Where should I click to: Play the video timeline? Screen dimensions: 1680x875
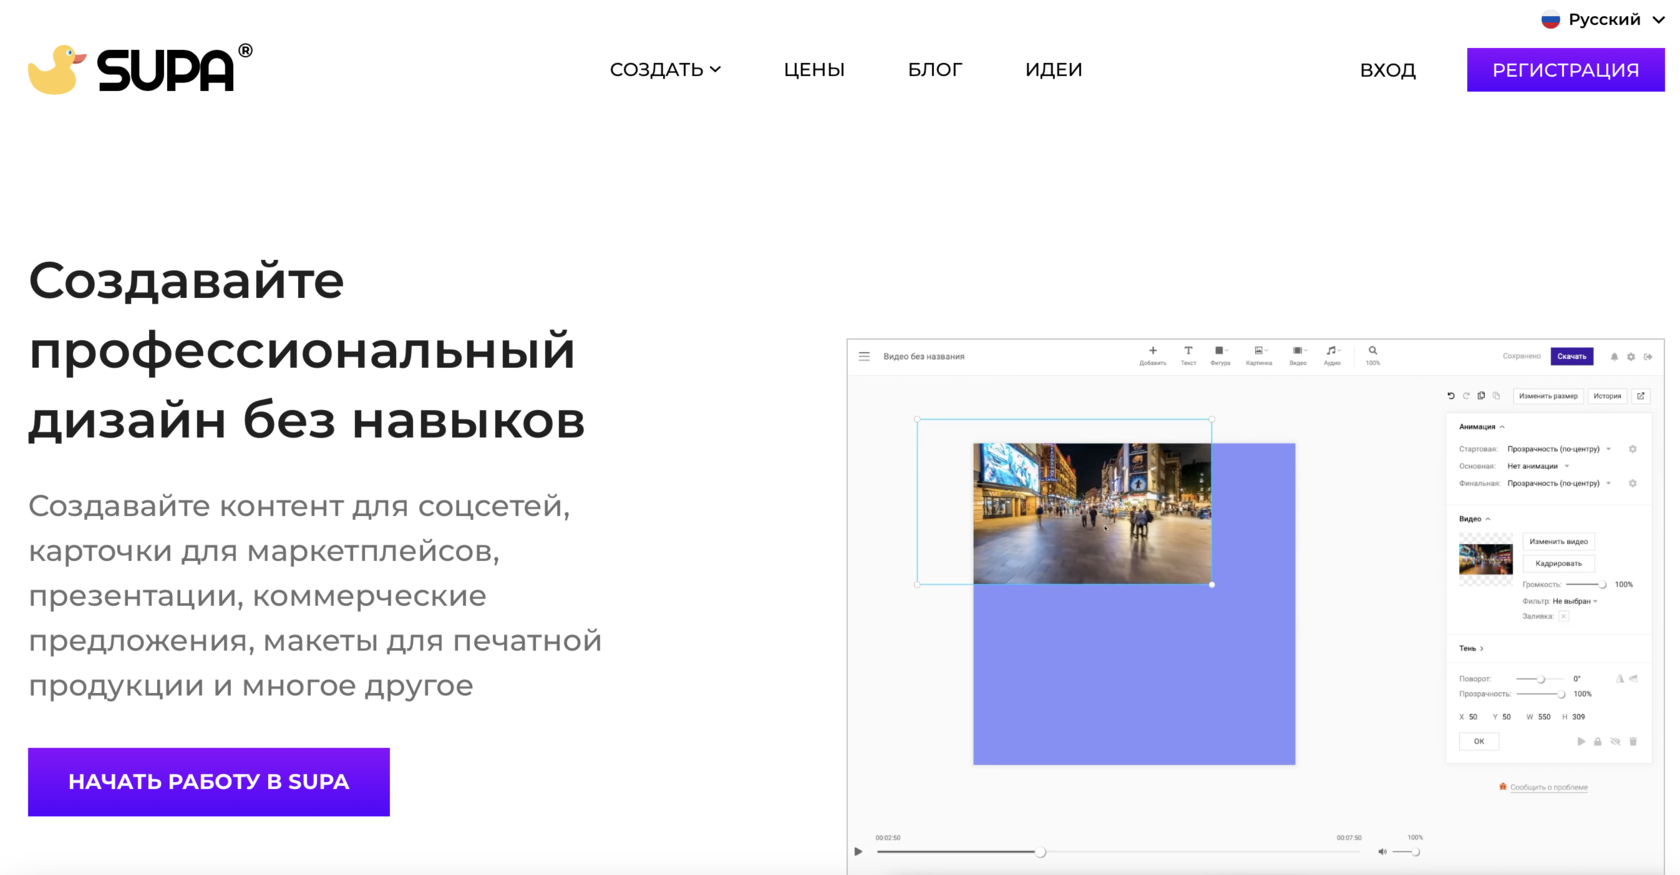(858, 852)
